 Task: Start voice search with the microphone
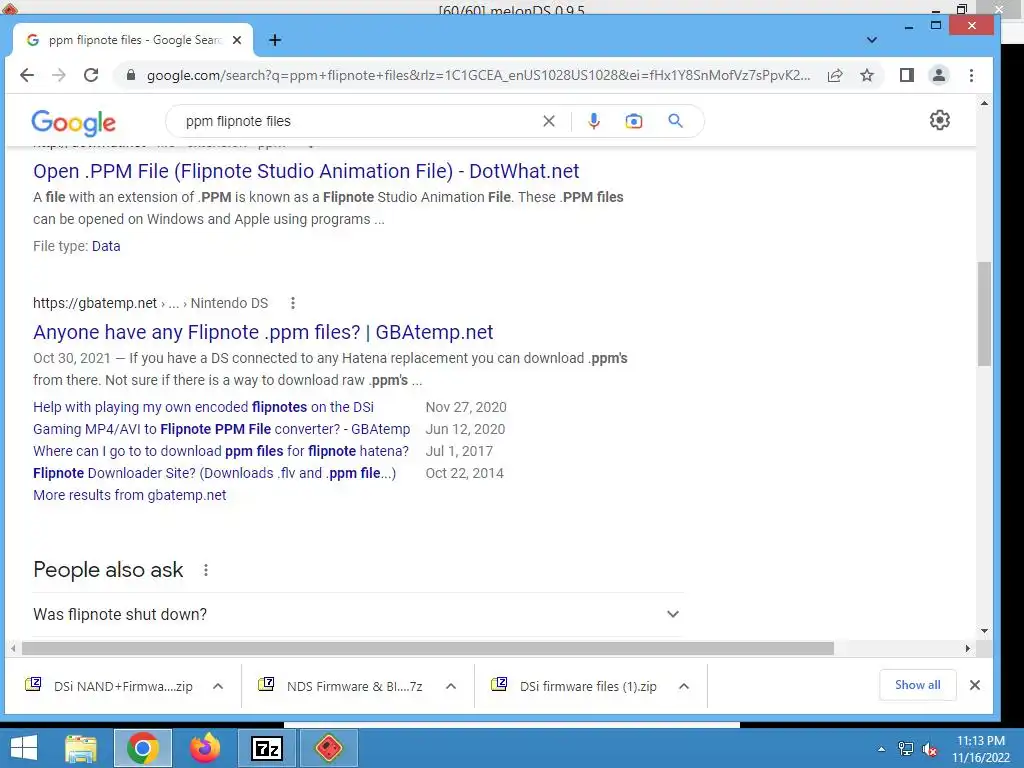593,121
